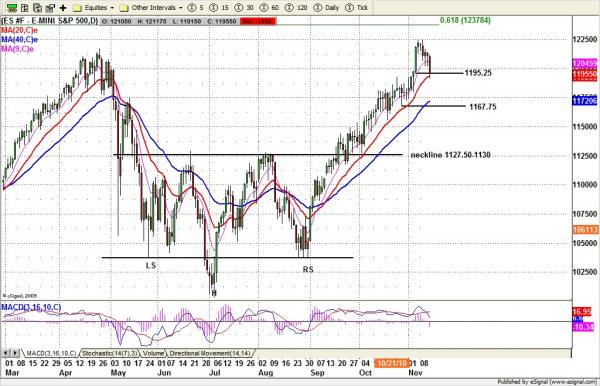600x386 pixels.
Task: Click the Jul month label on time axis
Action: point(215,373)
